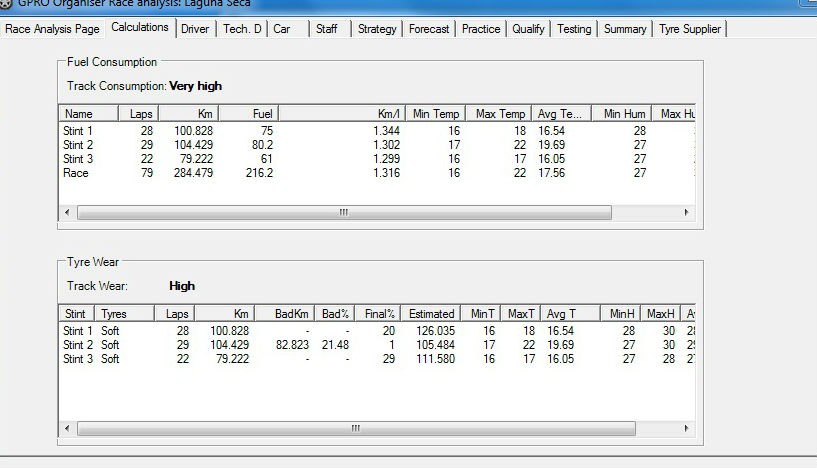Open the Tech. D tab
This screenshot has width=817, height=468.
[242, 29]
